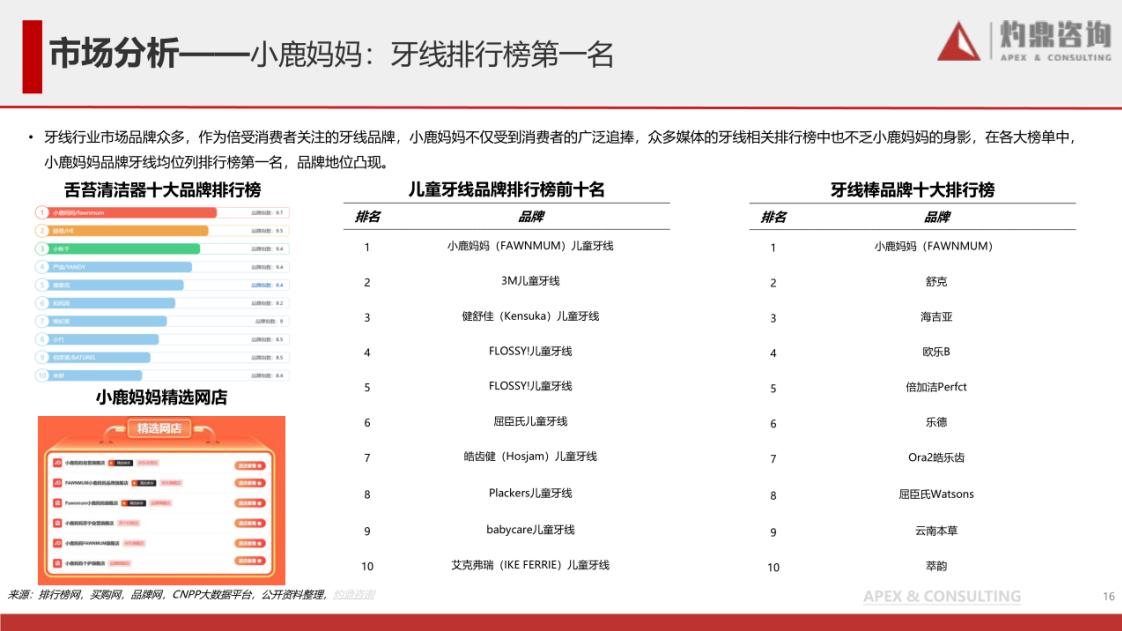Select the brand 乐德
The width and height of the screenshot is (1122, 631).
coord(936,422)
